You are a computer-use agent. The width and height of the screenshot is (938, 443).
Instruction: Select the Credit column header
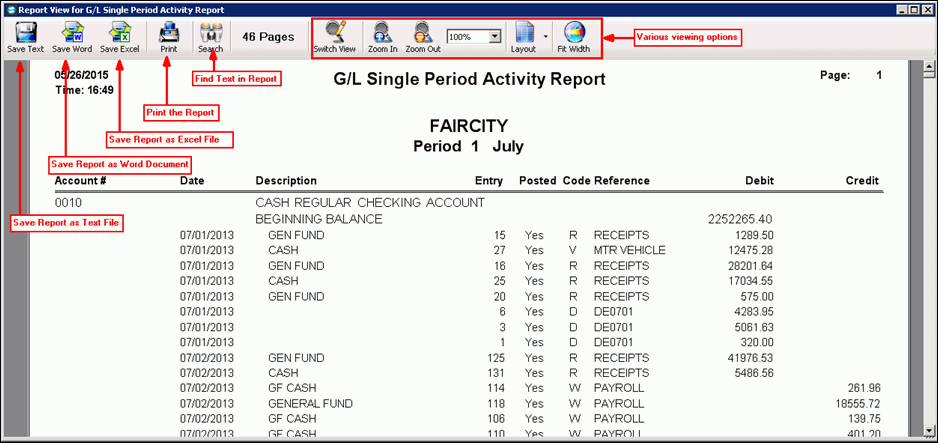click(x=862, y=181)
